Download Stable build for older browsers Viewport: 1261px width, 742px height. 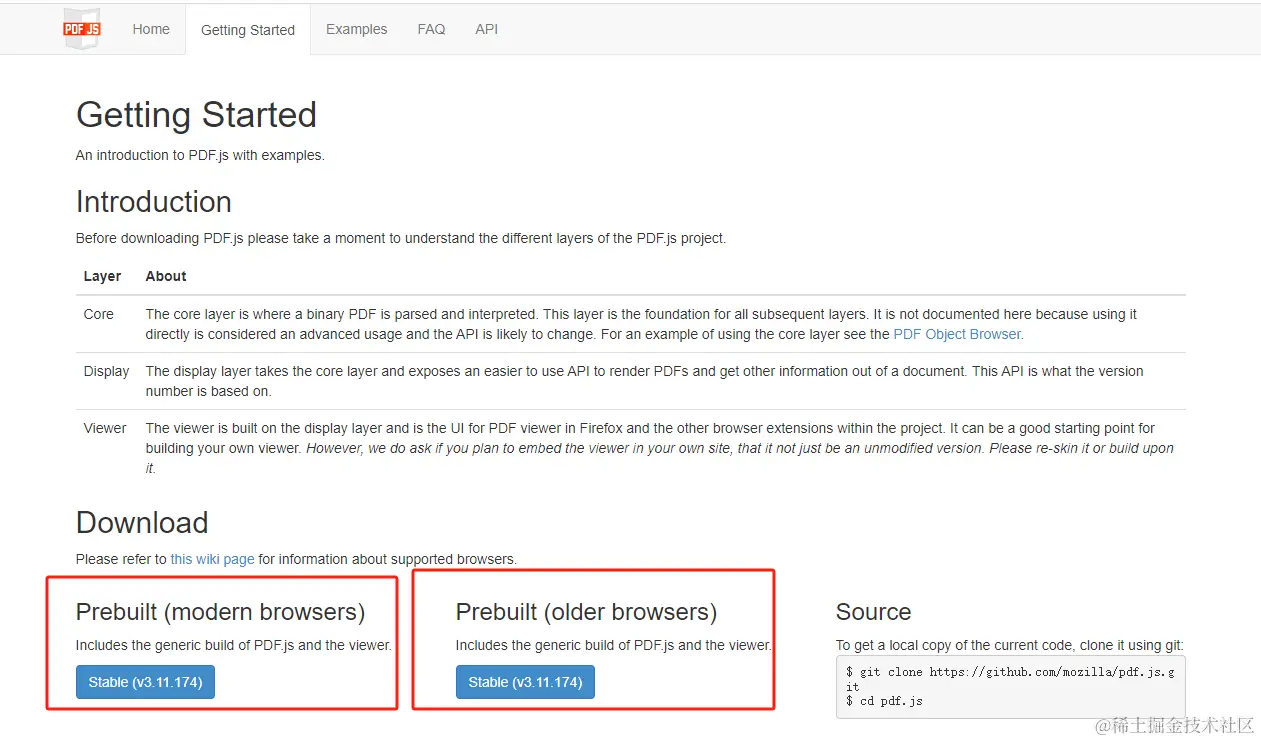pos(525,682)
